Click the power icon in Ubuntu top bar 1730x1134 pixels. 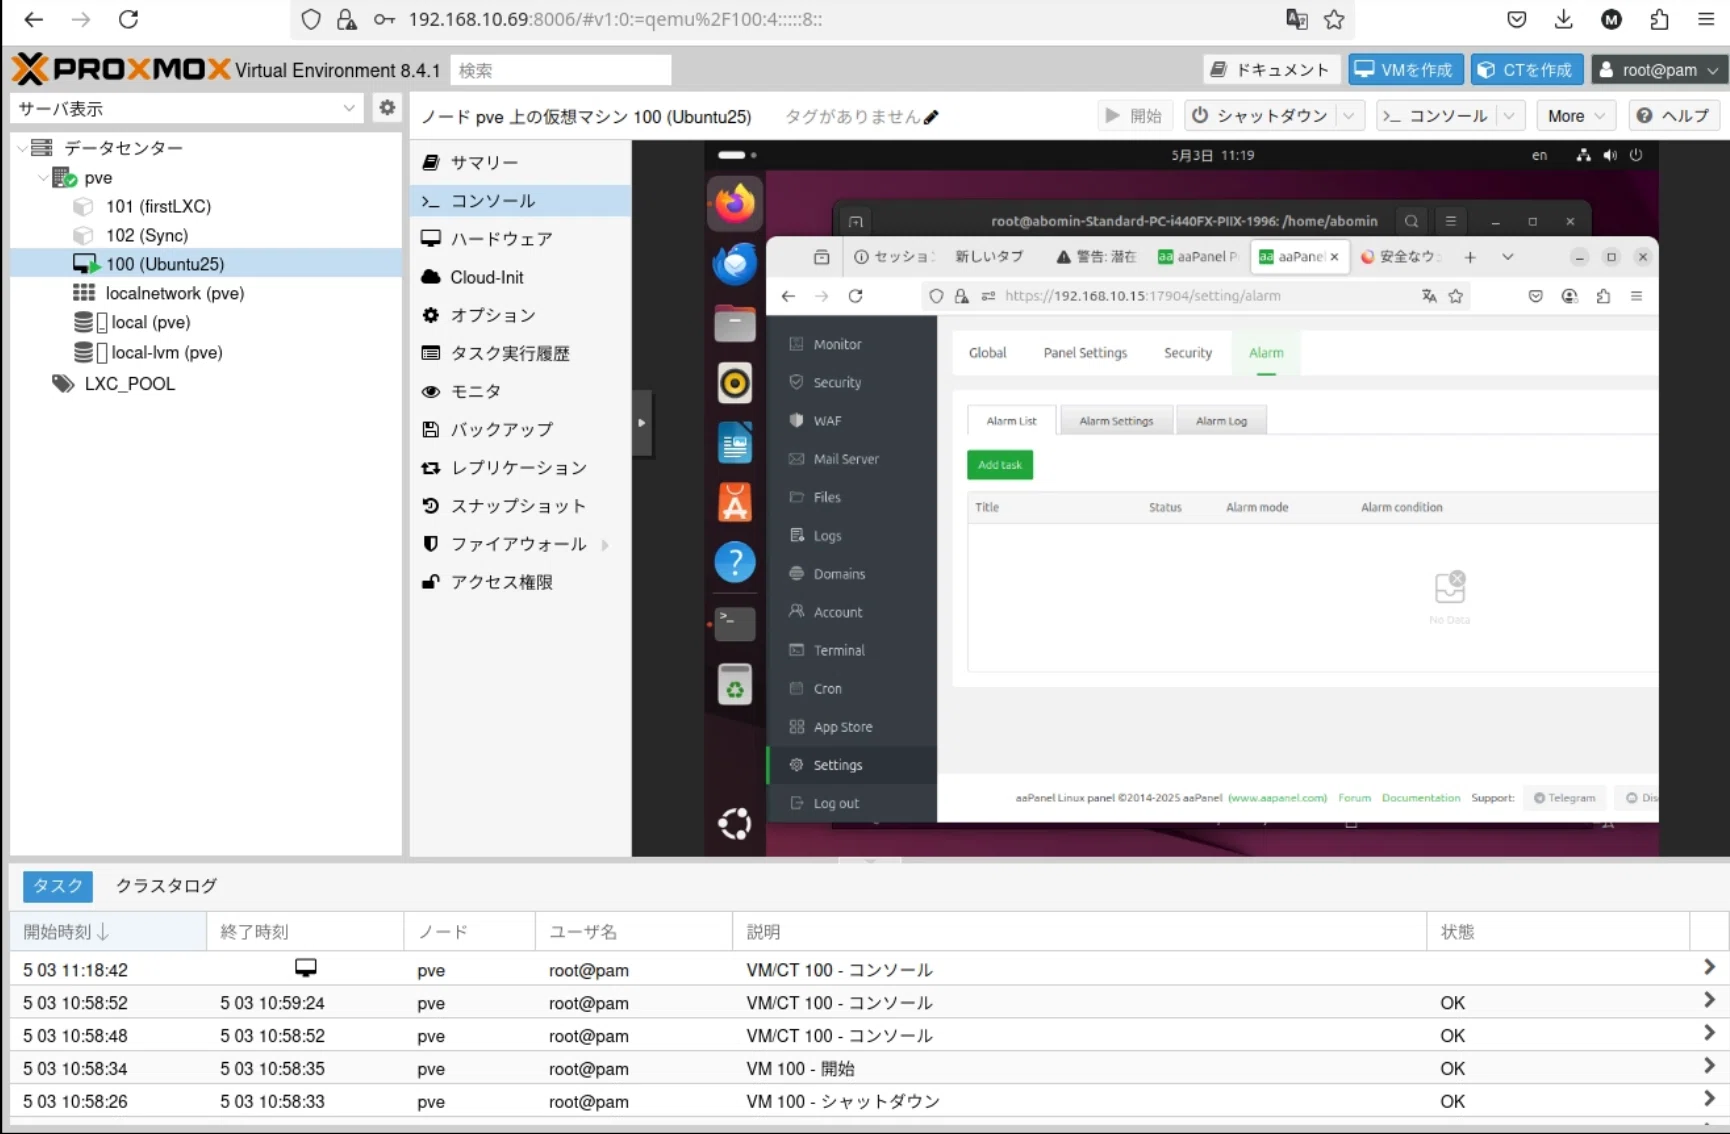(x=1636, y=155)
